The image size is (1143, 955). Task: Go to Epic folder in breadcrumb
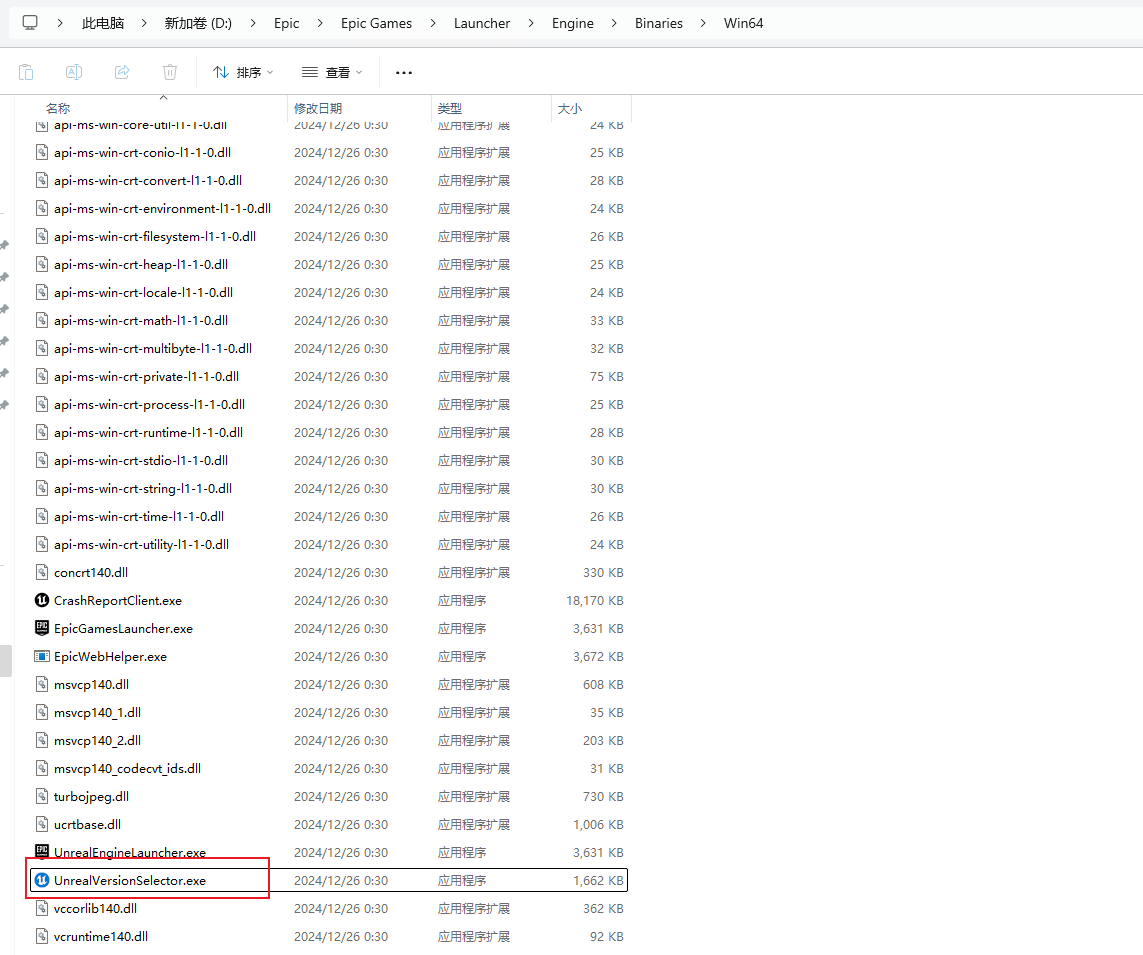286,23
